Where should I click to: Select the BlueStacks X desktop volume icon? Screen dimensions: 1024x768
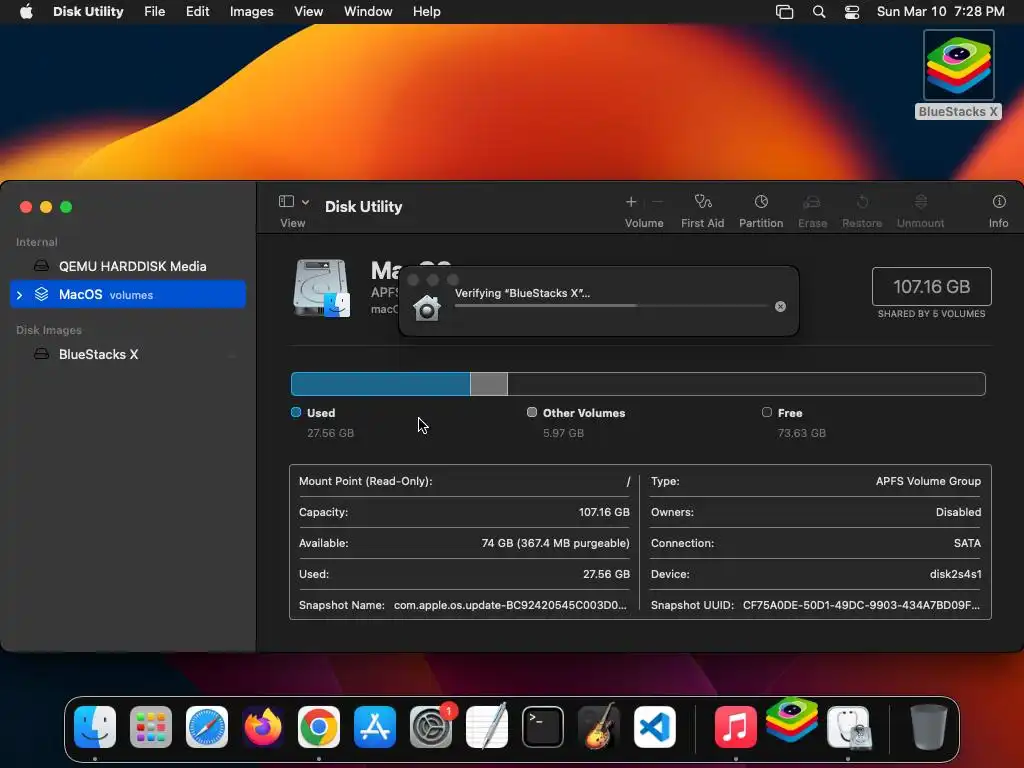pyautogui.click(x=958, y=65)
